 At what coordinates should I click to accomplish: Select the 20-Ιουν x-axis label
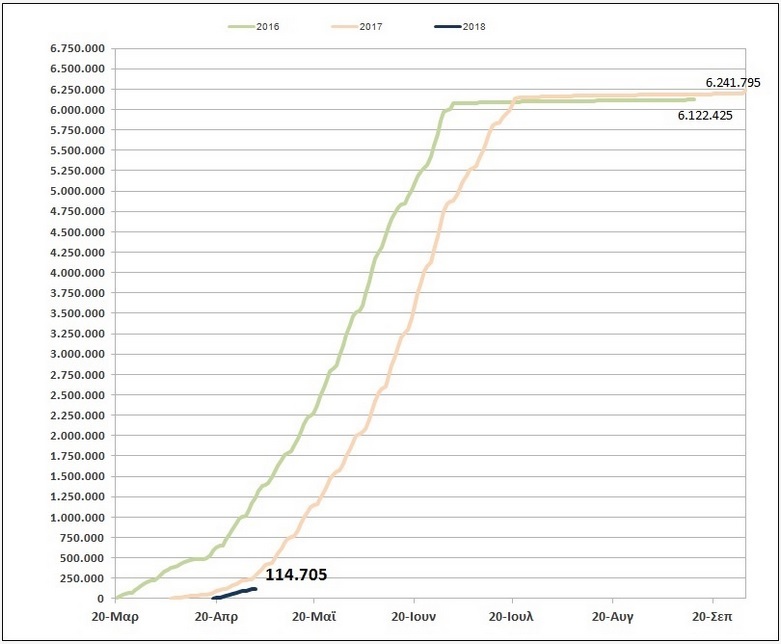tap(415, 617)
